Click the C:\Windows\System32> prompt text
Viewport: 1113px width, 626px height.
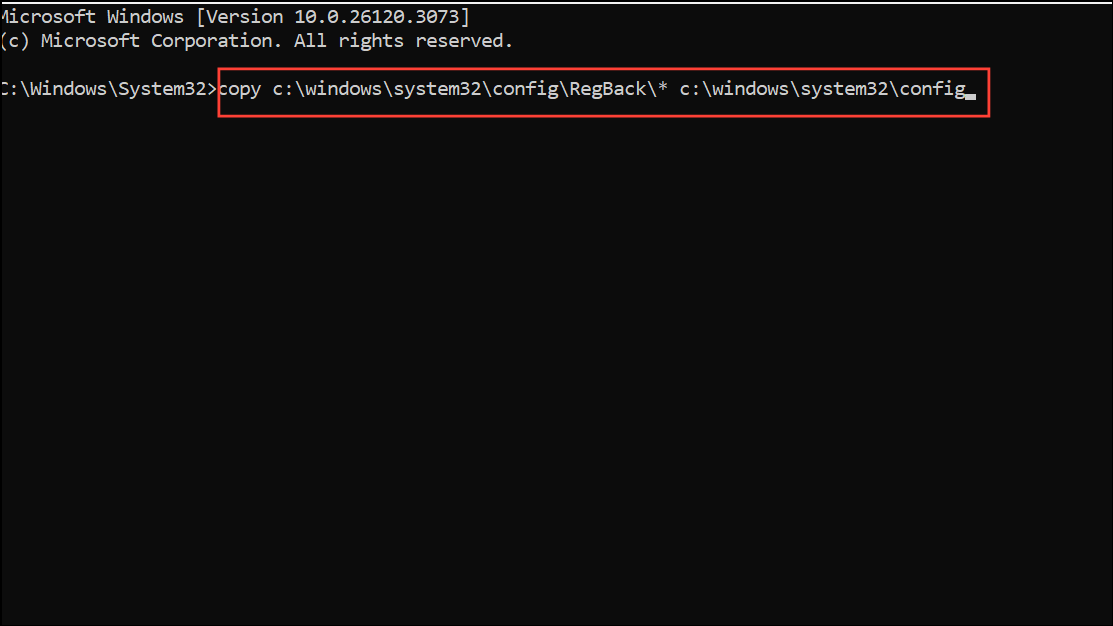pyautogui.click(x=108, y=89)
